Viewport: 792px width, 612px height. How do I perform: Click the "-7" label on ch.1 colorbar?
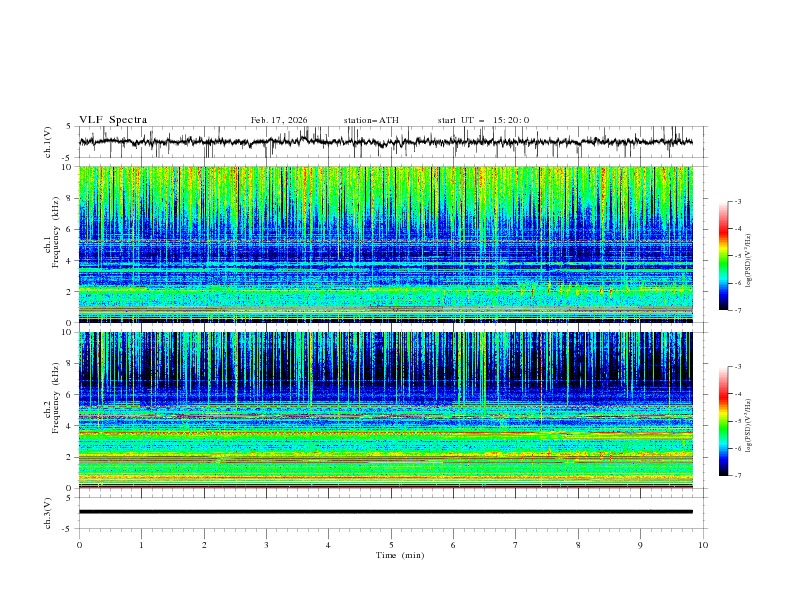[738, 311]
